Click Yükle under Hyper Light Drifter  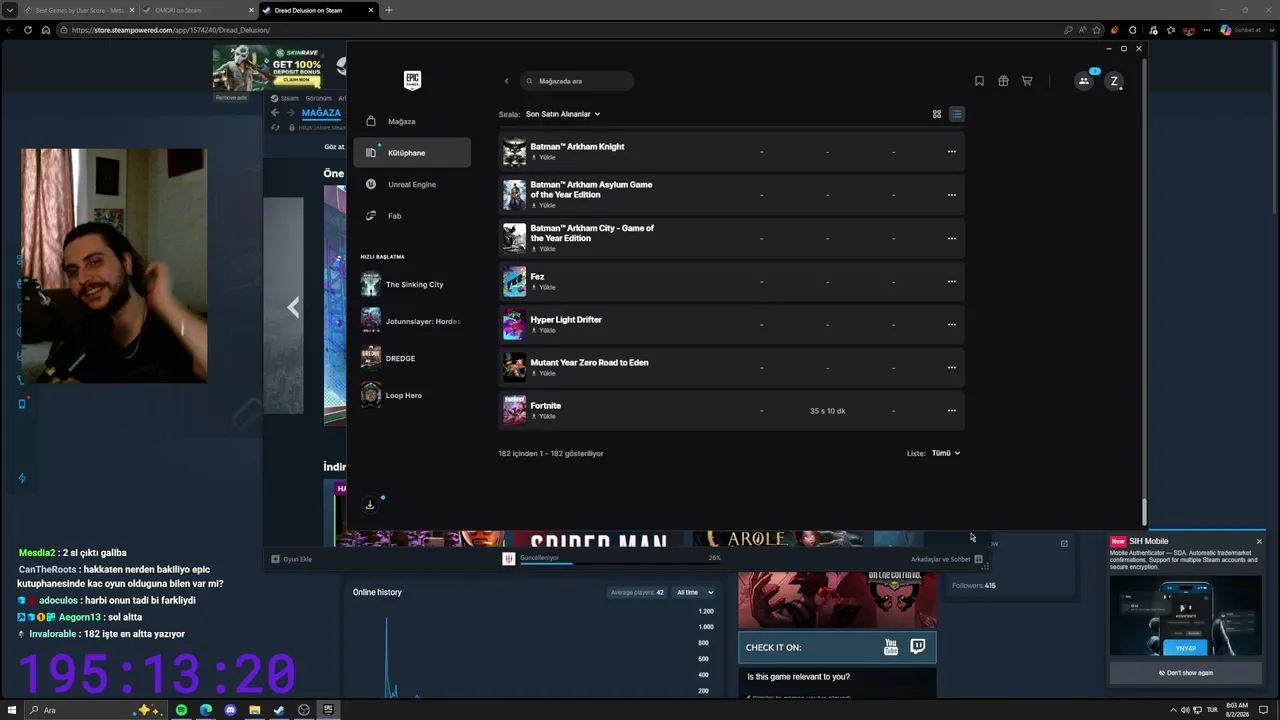[x=544, y=330]
